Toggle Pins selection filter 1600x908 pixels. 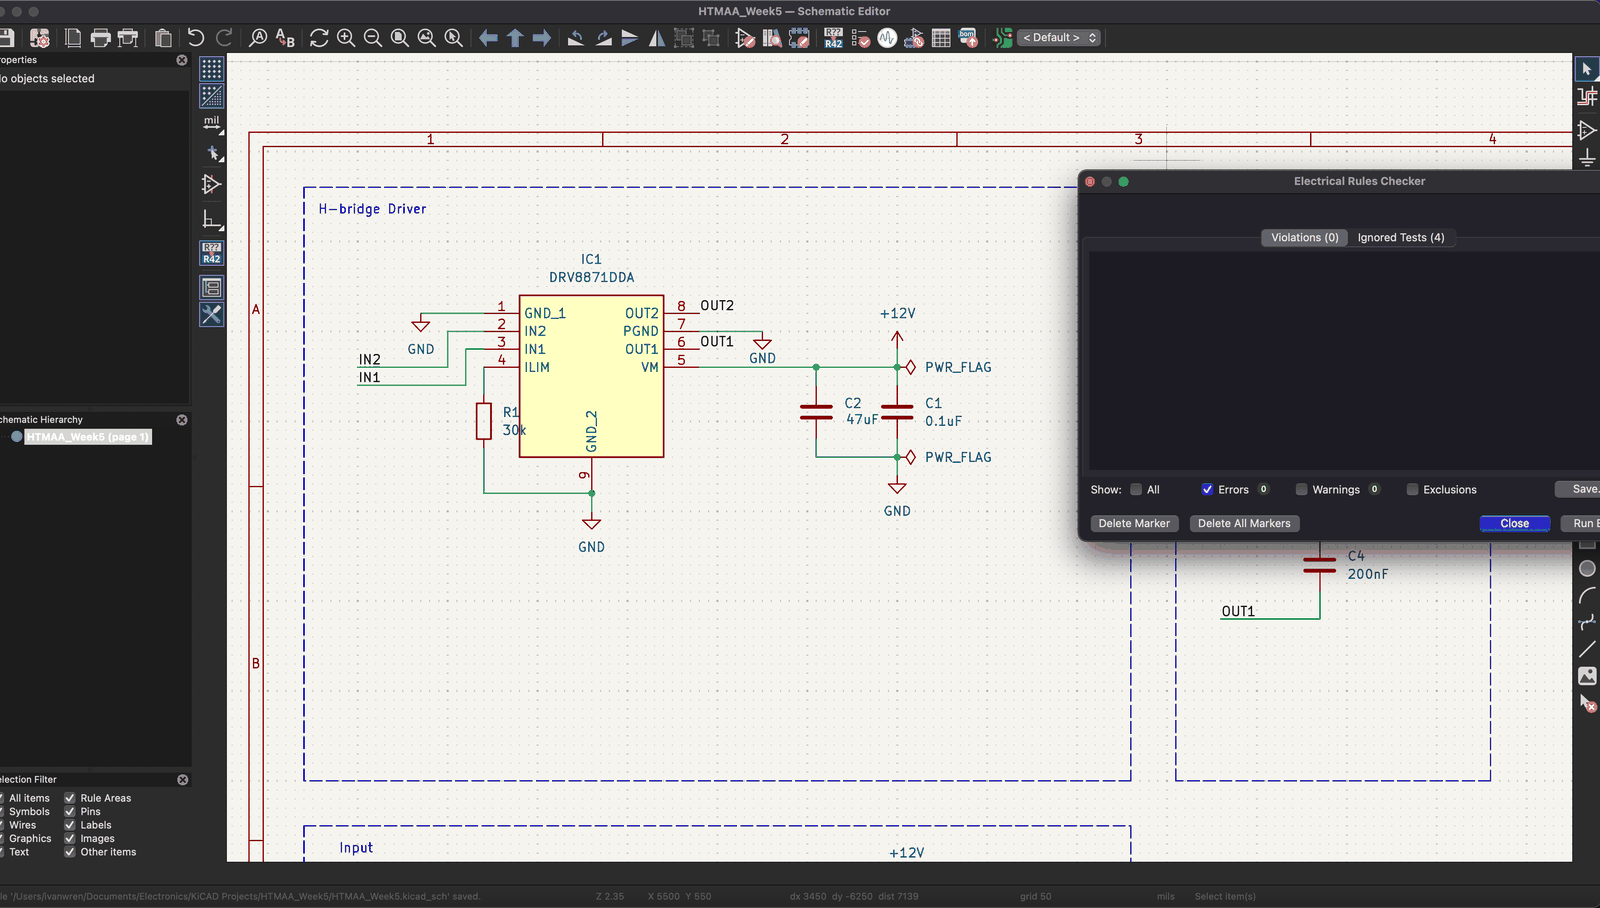(x=70, y=812)
